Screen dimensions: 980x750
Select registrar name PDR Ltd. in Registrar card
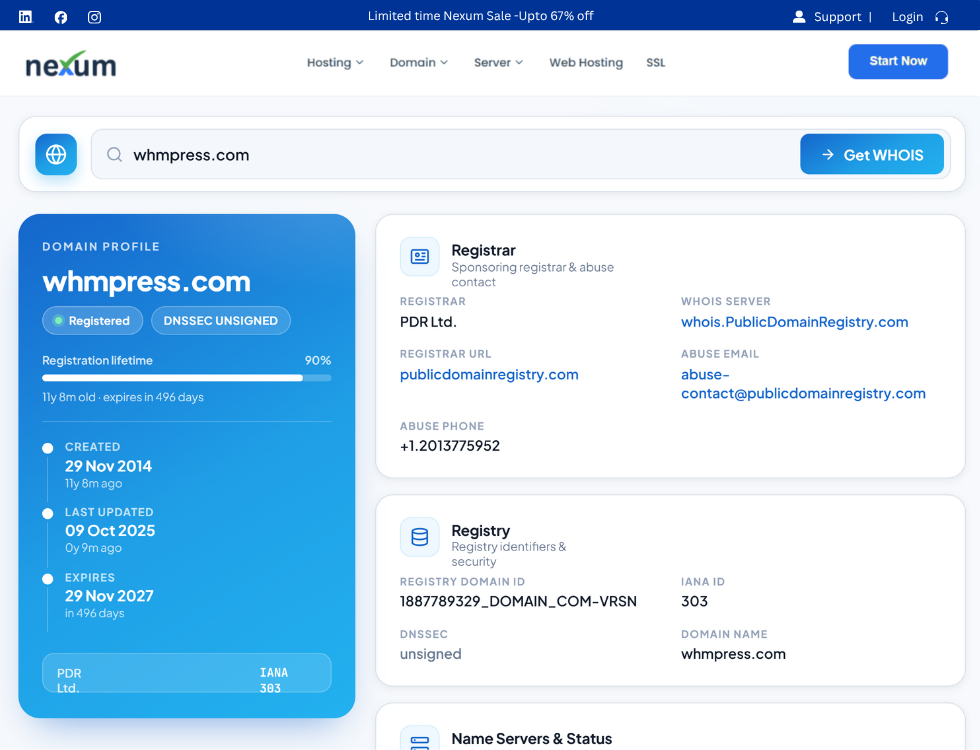tap(428, 322)
